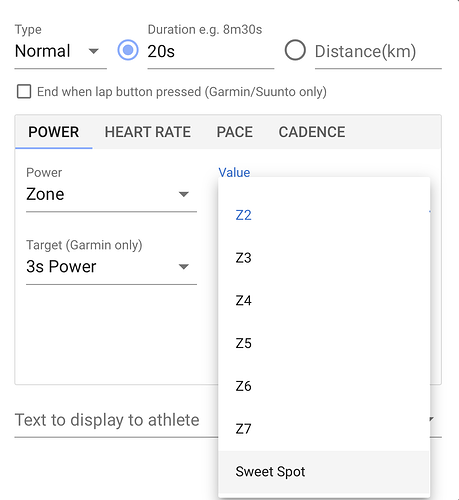459x500 pixels.
Task: Select the Duration radio button
Action: 128,50
